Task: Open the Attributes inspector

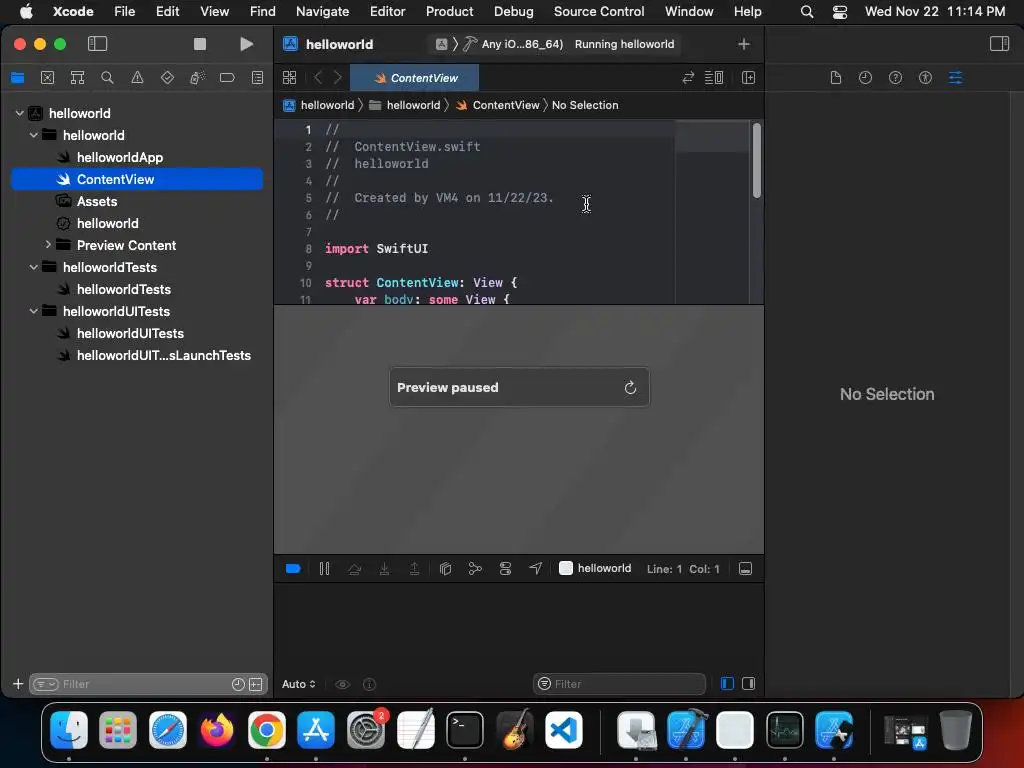Action: click(955, 78)
